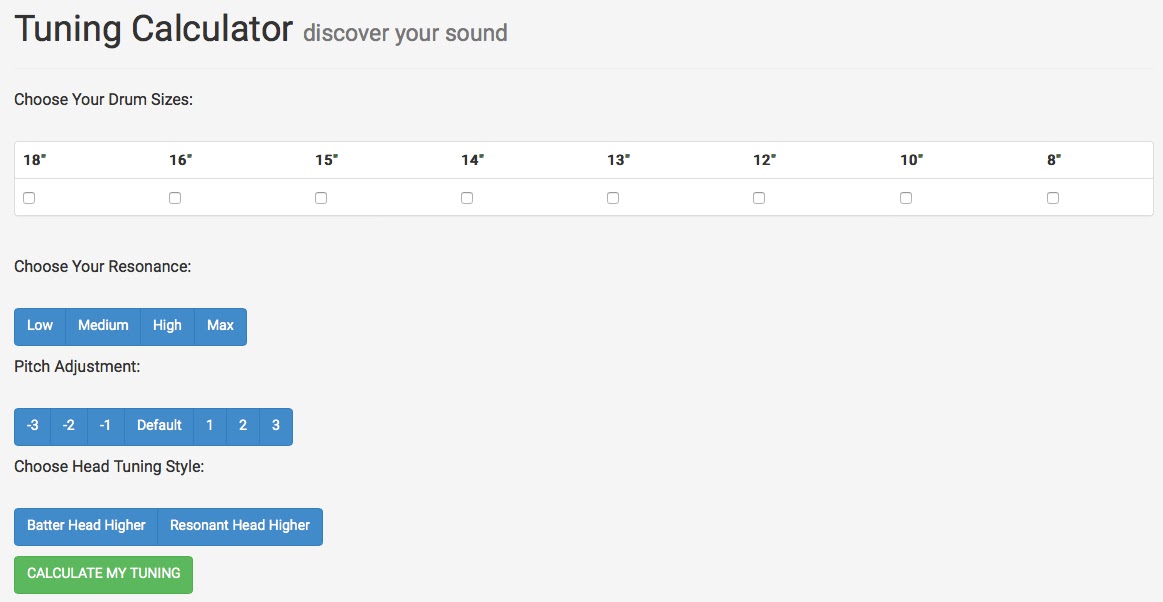1163x602 pixels.
Task: Lower pitch adjustment to -1
Action: (105, 426)
